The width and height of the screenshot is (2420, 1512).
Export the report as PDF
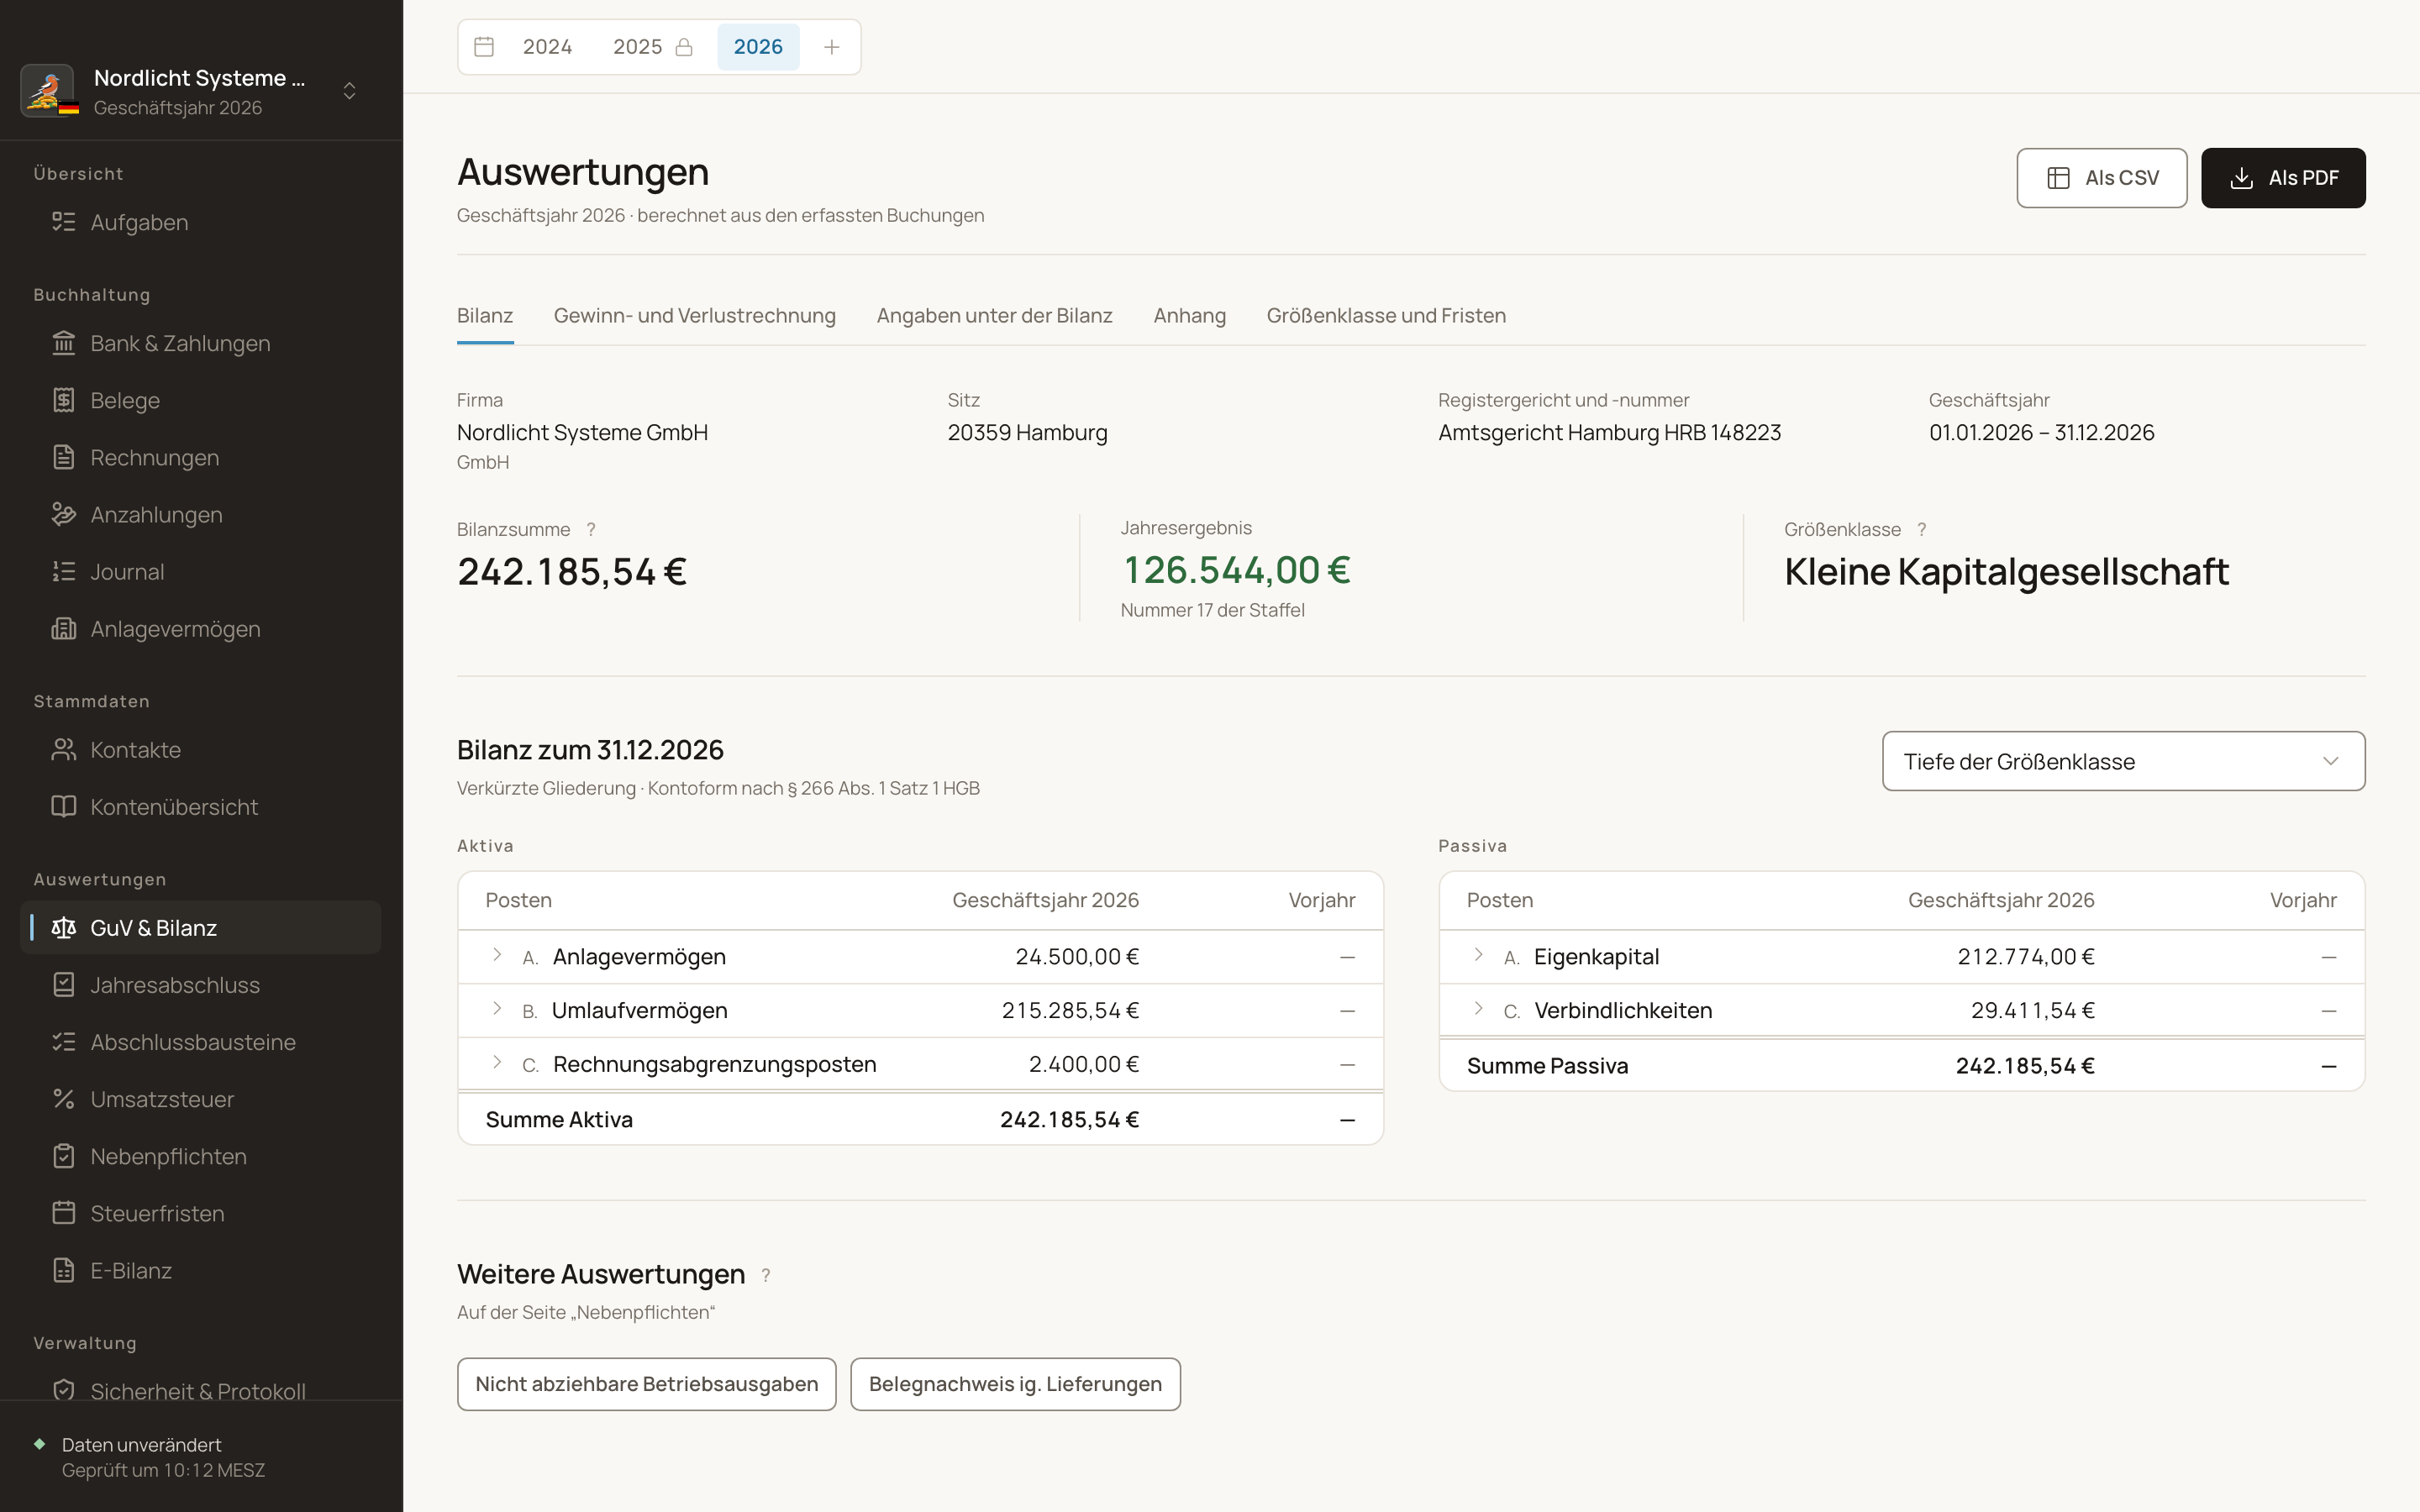pyautogui.click(x=2283, y=178)
